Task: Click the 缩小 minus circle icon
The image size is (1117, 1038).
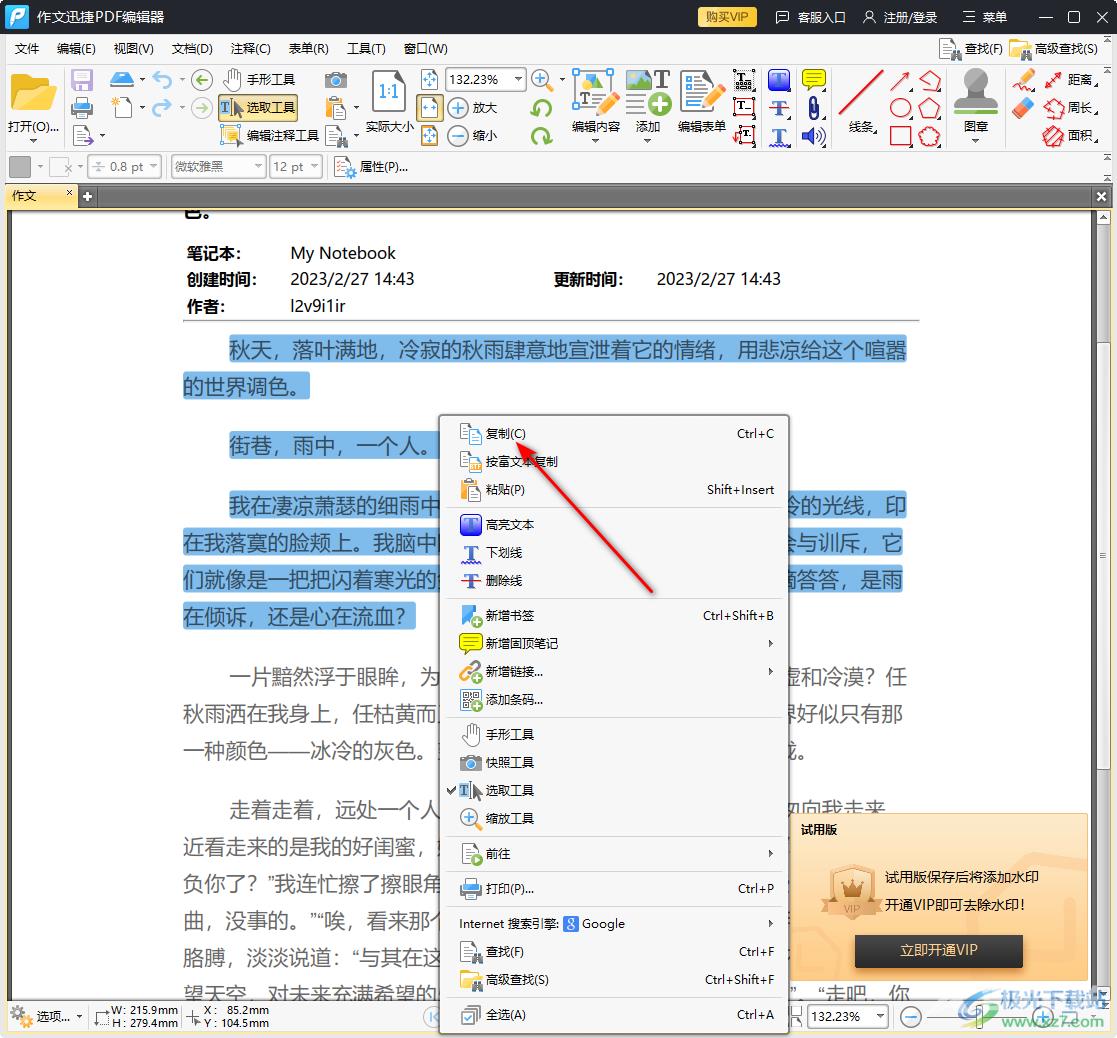Action: click(x=458, y=135)
